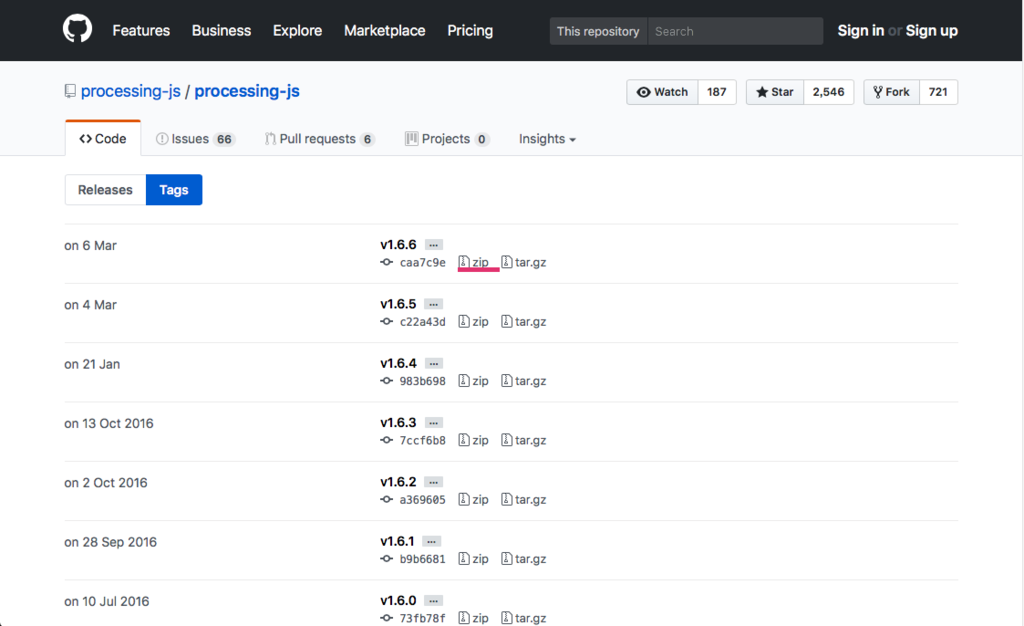
Task: Open commit 7ccf6b8
Action: (423, 441)
